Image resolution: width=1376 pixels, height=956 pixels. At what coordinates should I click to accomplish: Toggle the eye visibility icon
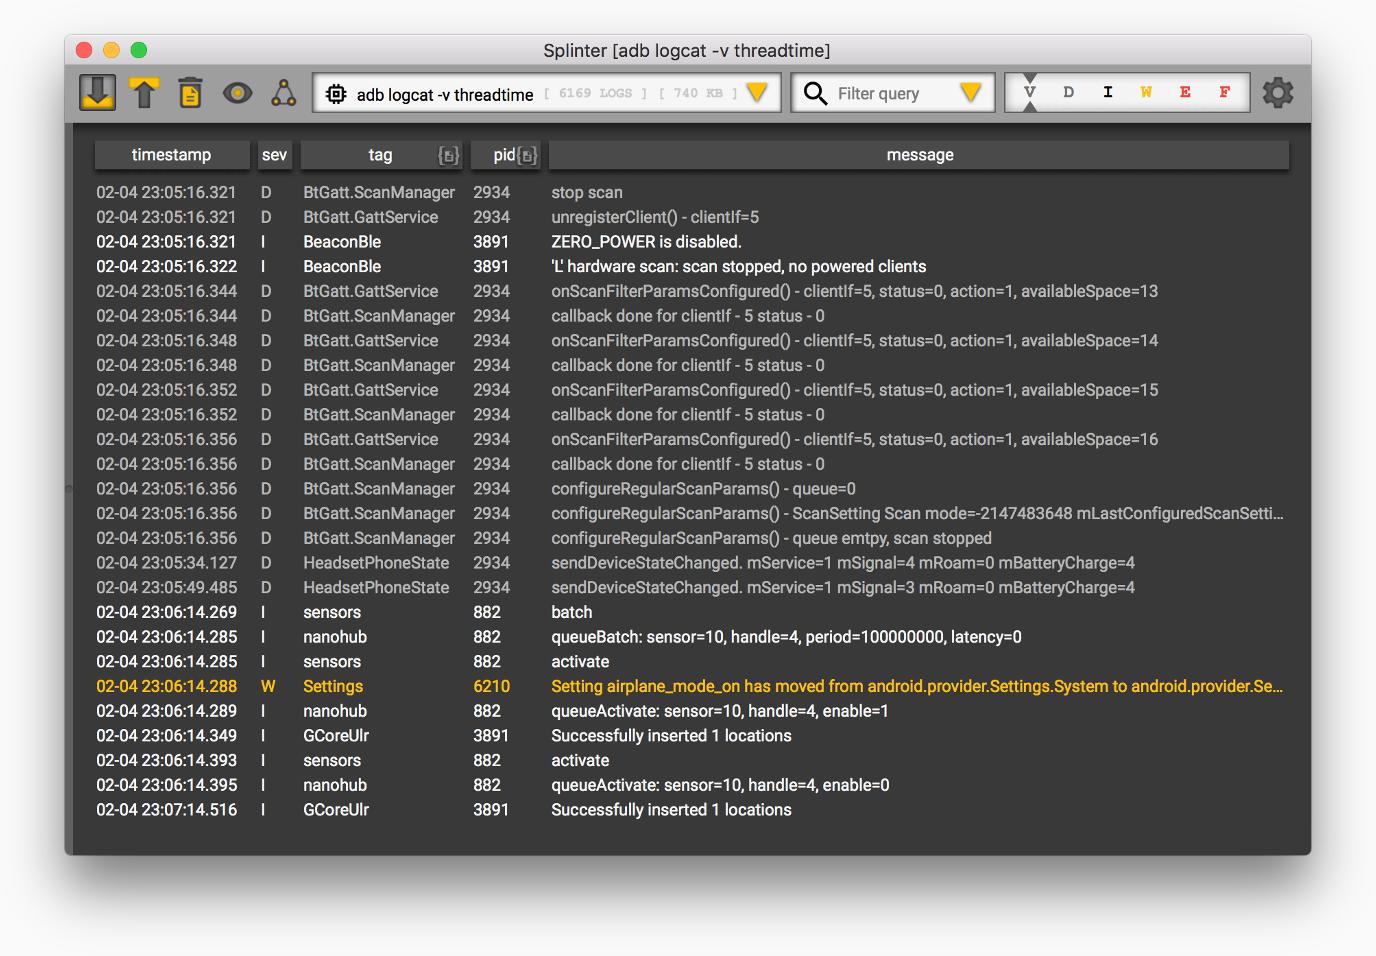point(237,93)
